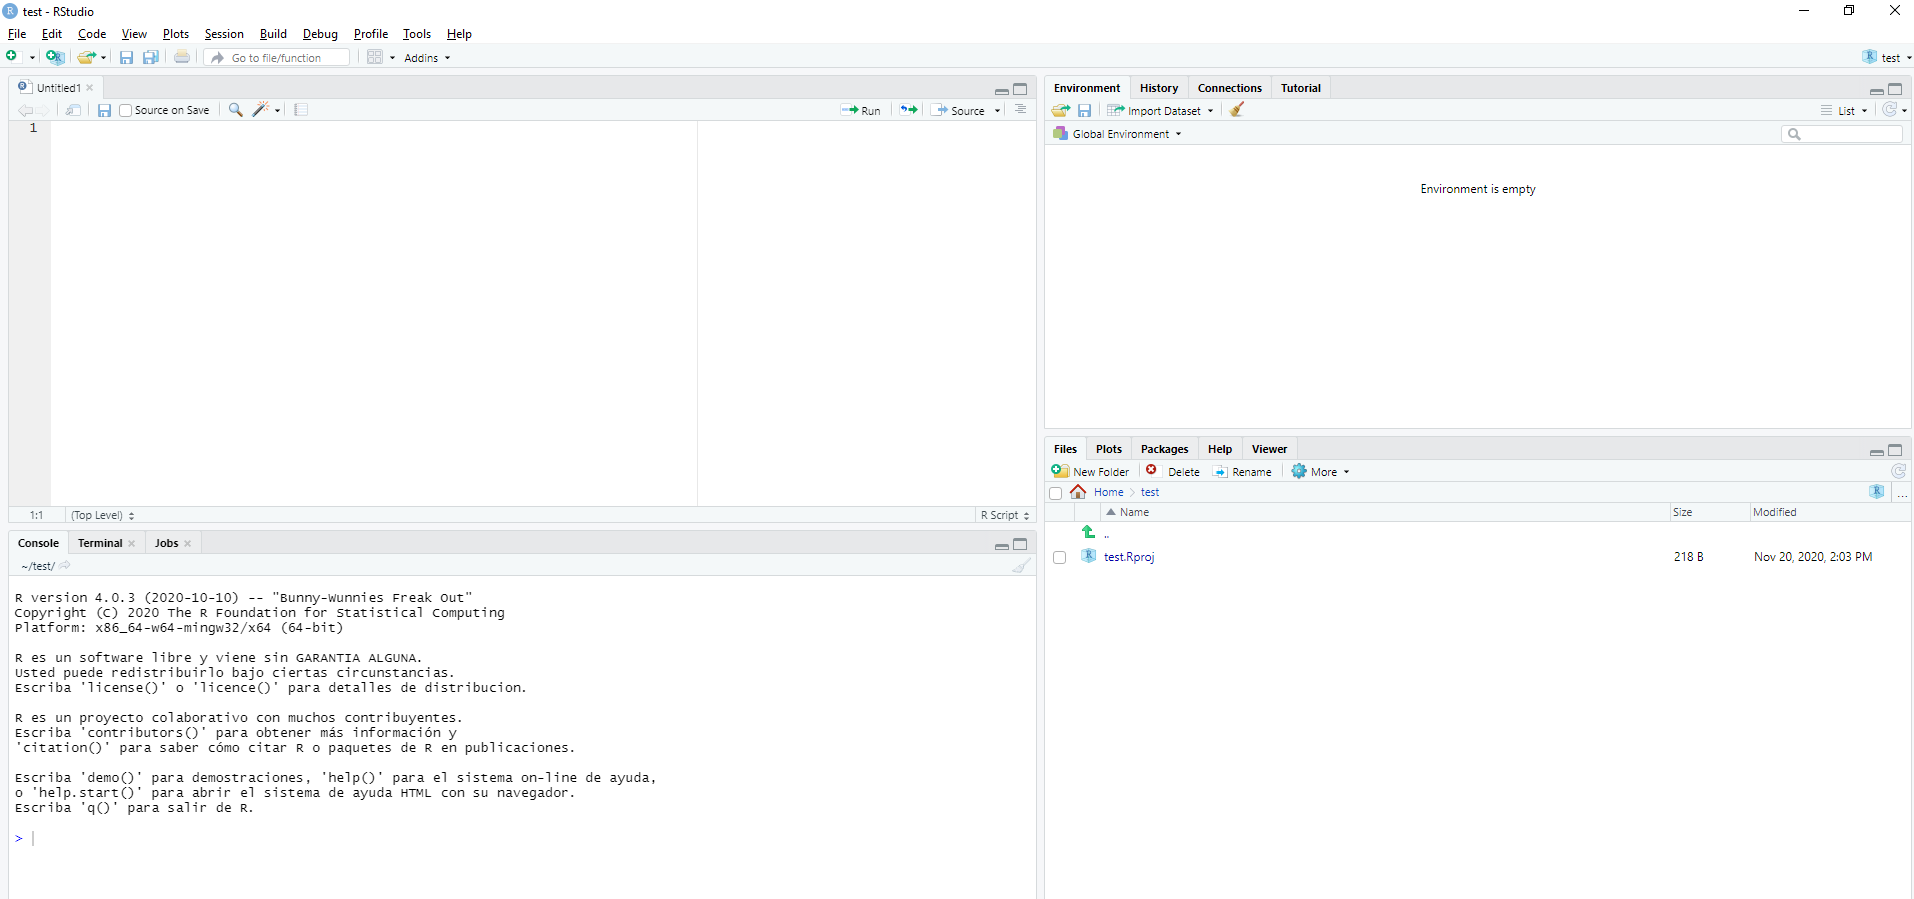The height and width of the screenshot is (899, 1914).
Task: Toggle the select-all files checkbox
Action: [1055, 493]
